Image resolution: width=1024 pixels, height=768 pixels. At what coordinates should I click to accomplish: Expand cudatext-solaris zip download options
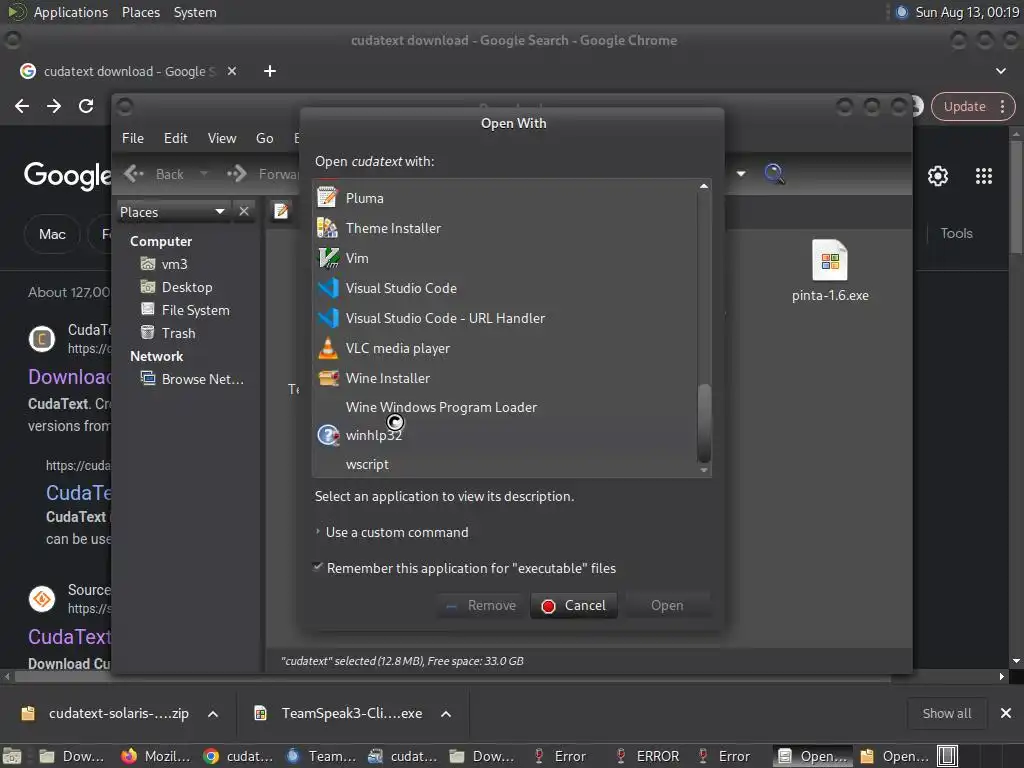[x=213, y=714]
